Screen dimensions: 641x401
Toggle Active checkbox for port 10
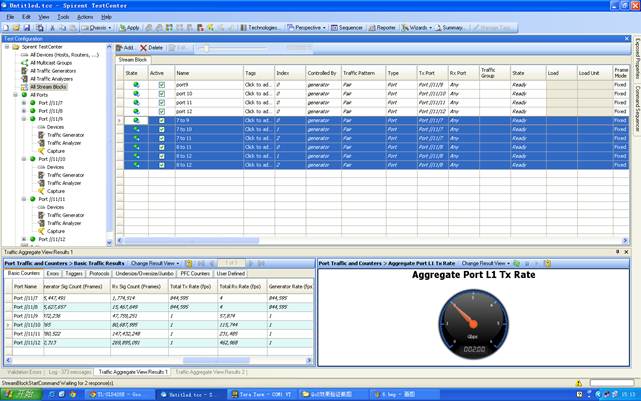pyautogui.click(x=162, y=94)
